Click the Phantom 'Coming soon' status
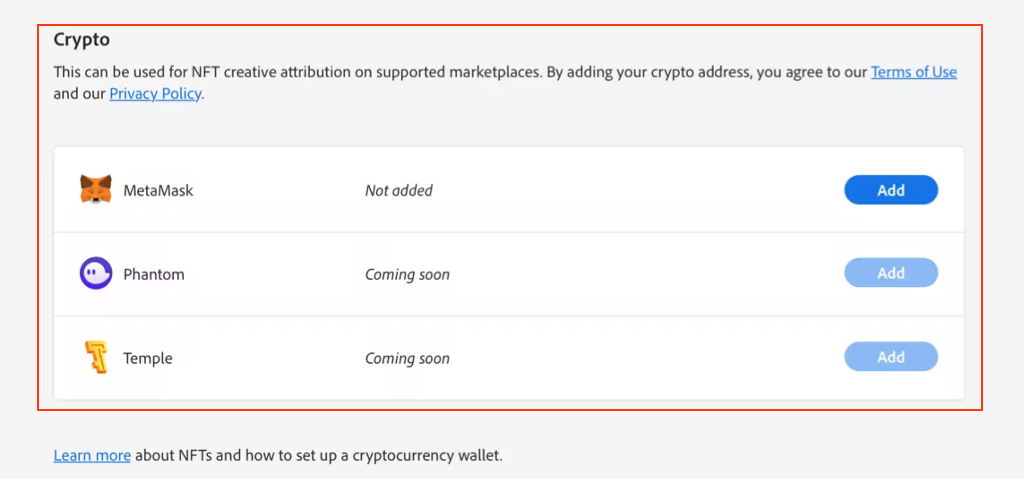The height and width of the screenshot is (479, 1024). (407, 274)
